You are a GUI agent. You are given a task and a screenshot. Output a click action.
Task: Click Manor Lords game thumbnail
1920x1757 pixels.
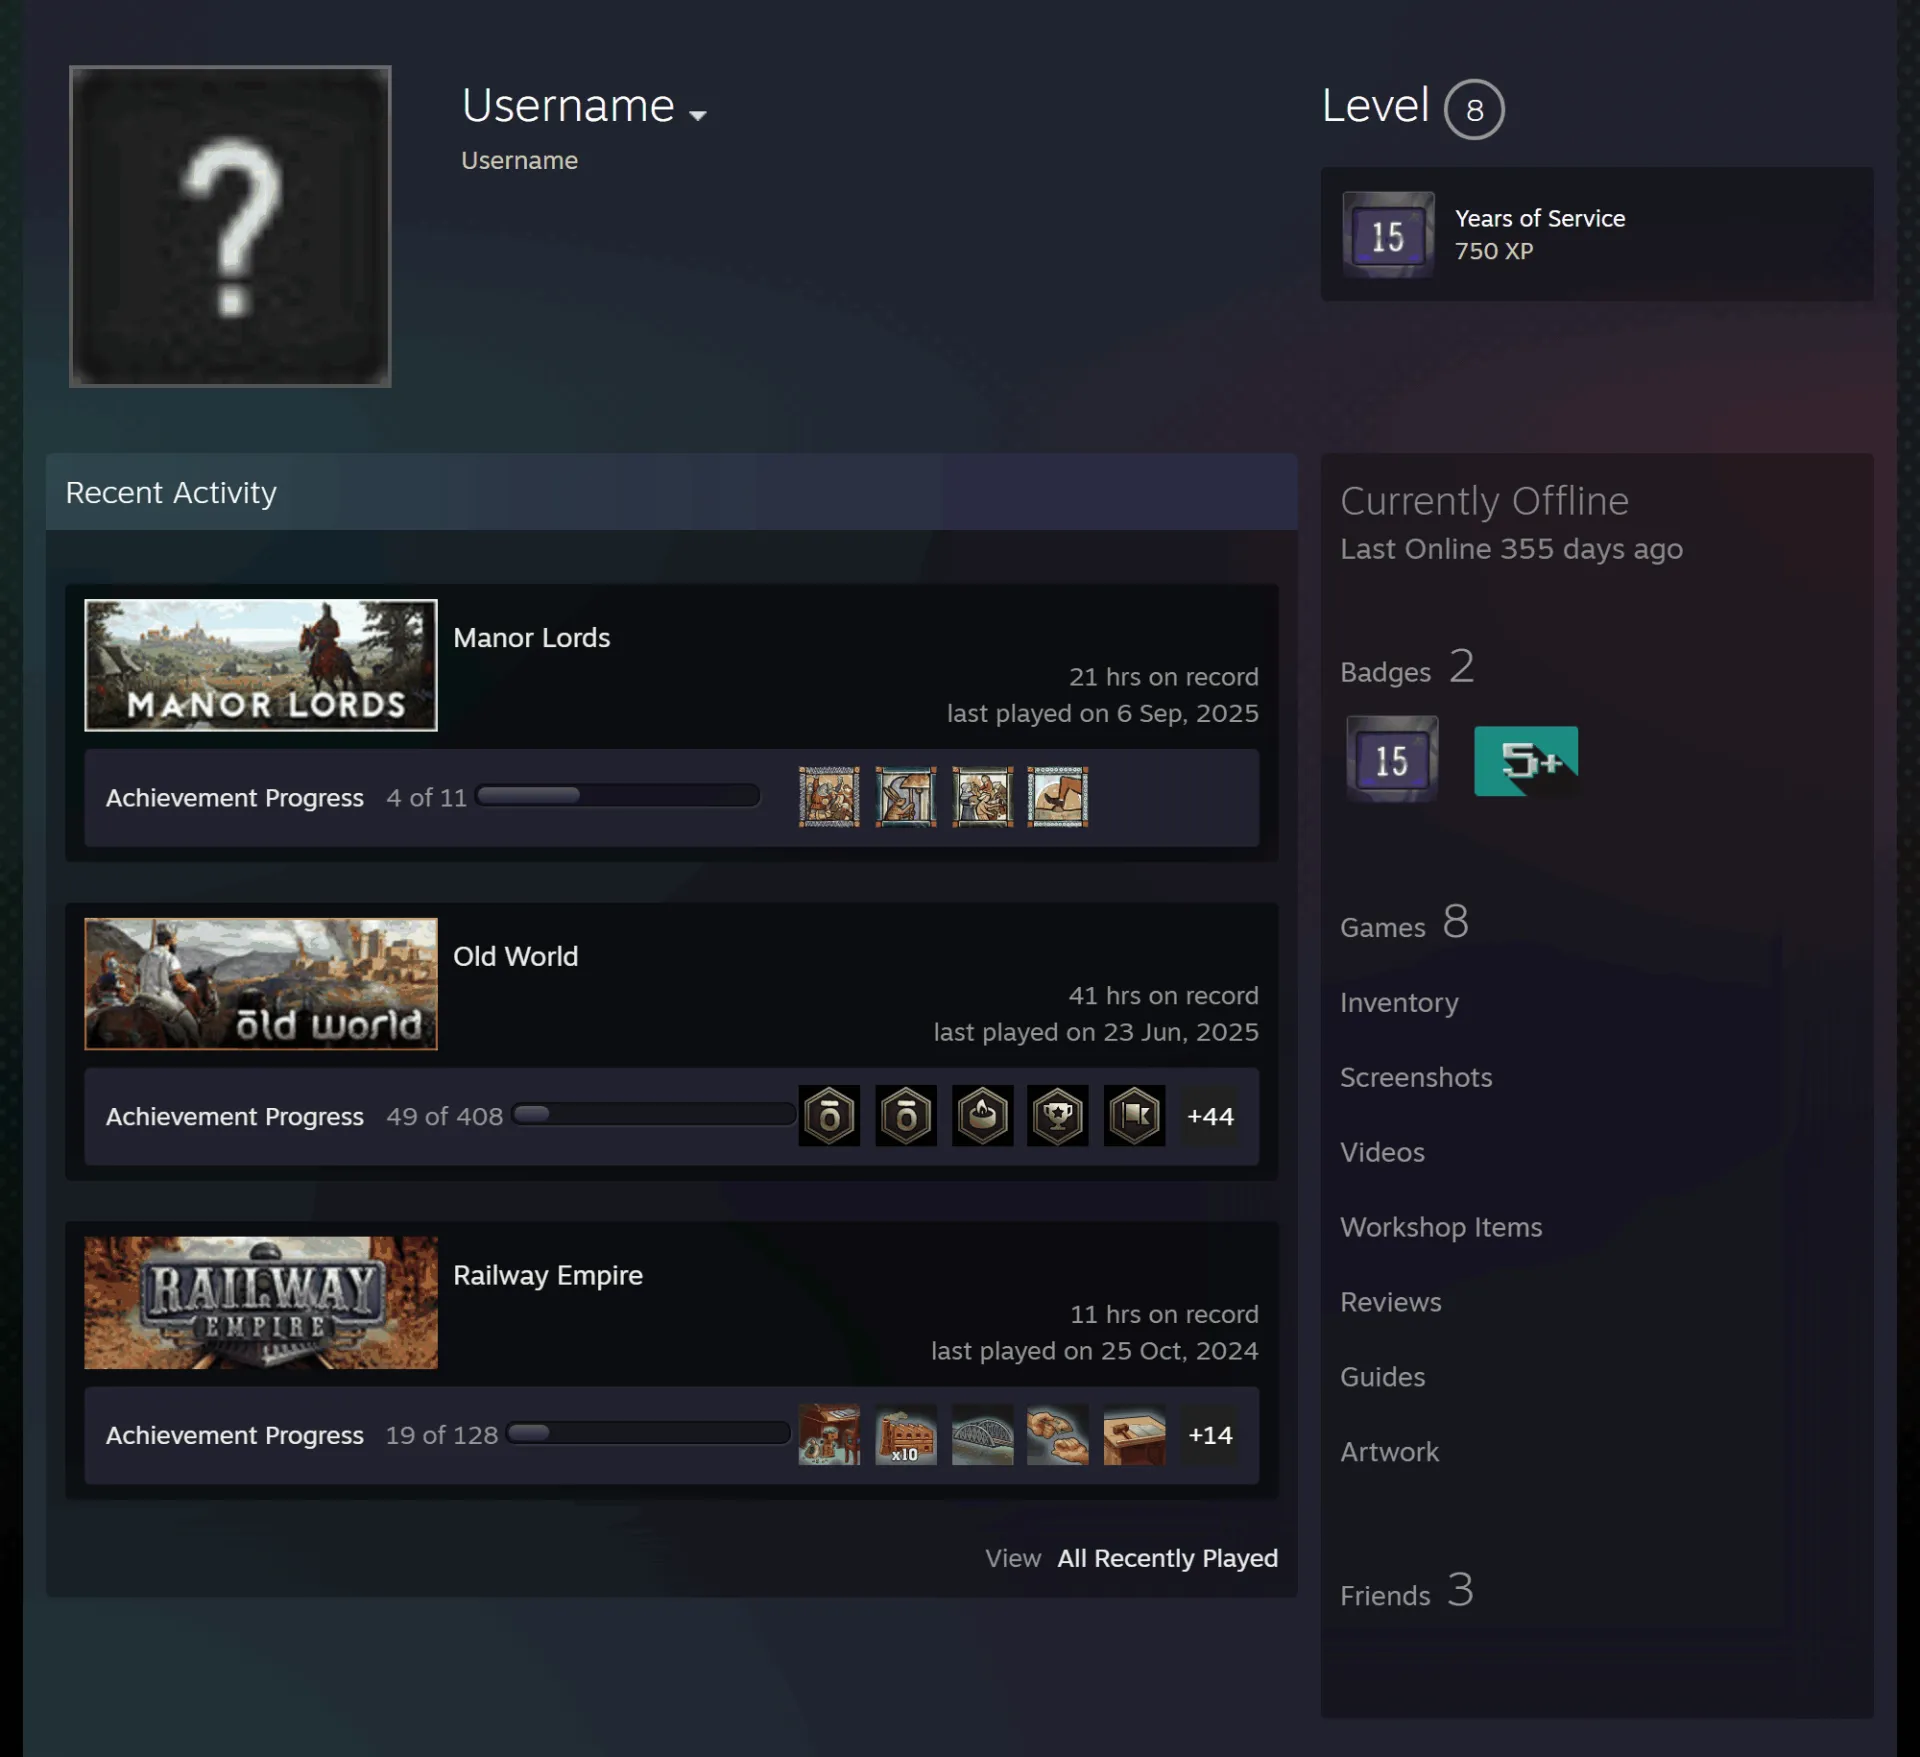pyautogui.click(x=261, y=665)
